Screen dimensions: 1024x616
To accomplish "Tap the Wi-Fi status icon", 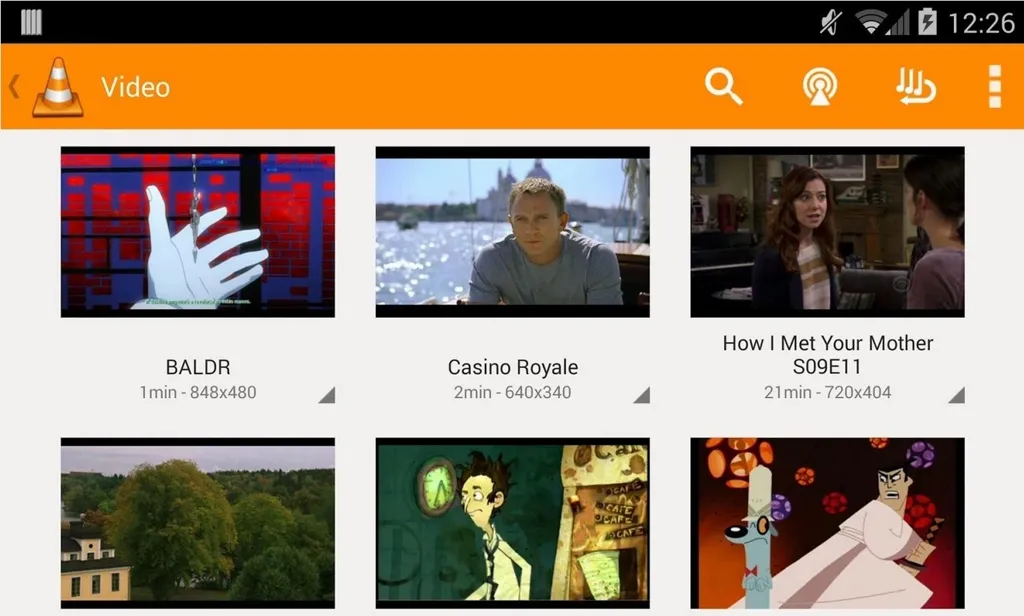I will click(x=871, y=22).
